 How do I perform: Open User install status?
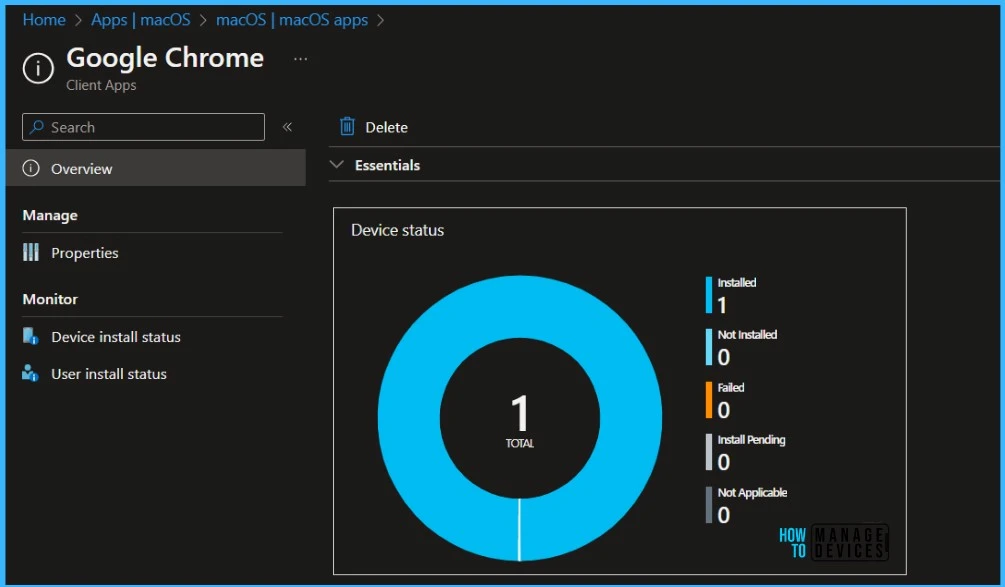coord(109,374)
